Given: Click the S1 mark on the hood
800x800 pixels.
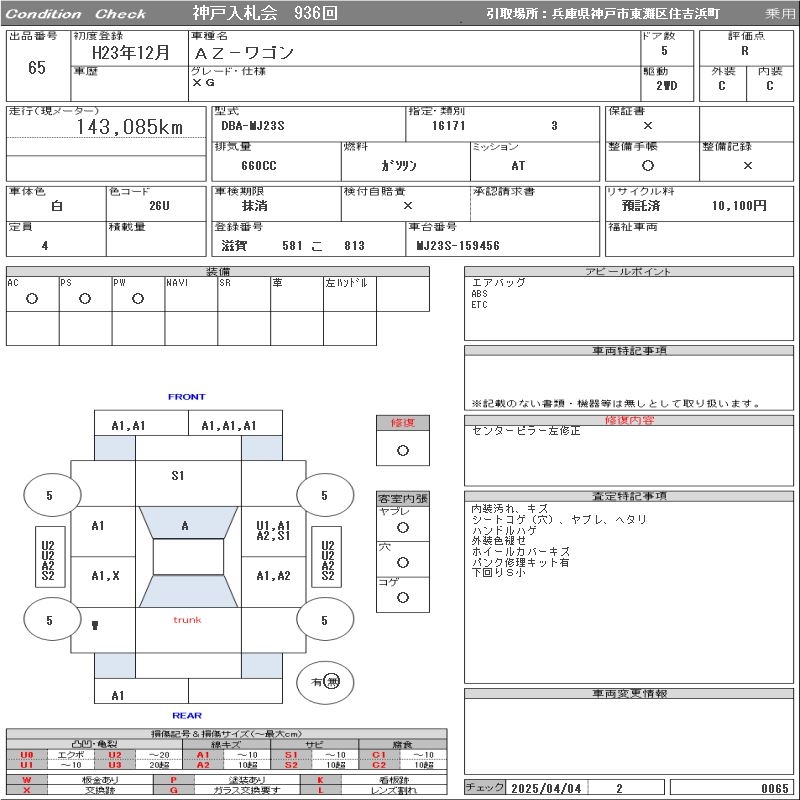Looking at the screenshot, I should [178, 476].
